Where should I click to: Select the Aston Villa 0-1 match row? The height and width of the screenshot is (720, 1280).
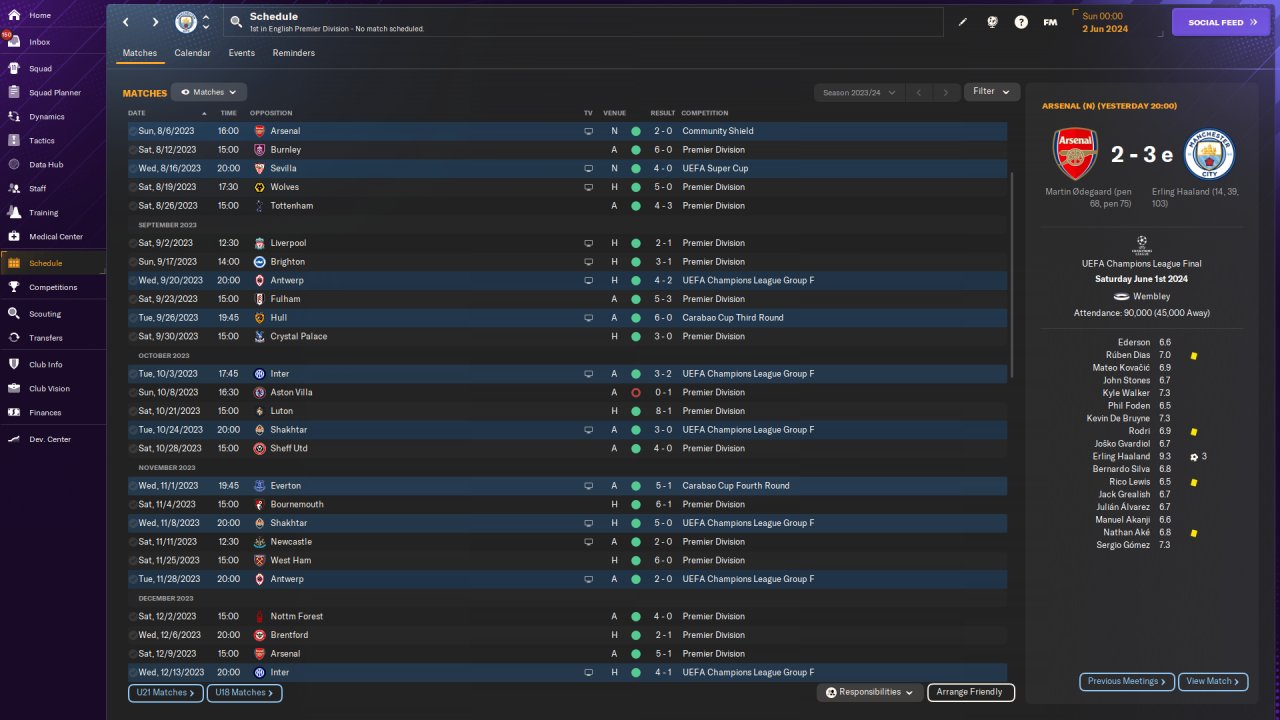click(x=567, y=392)
